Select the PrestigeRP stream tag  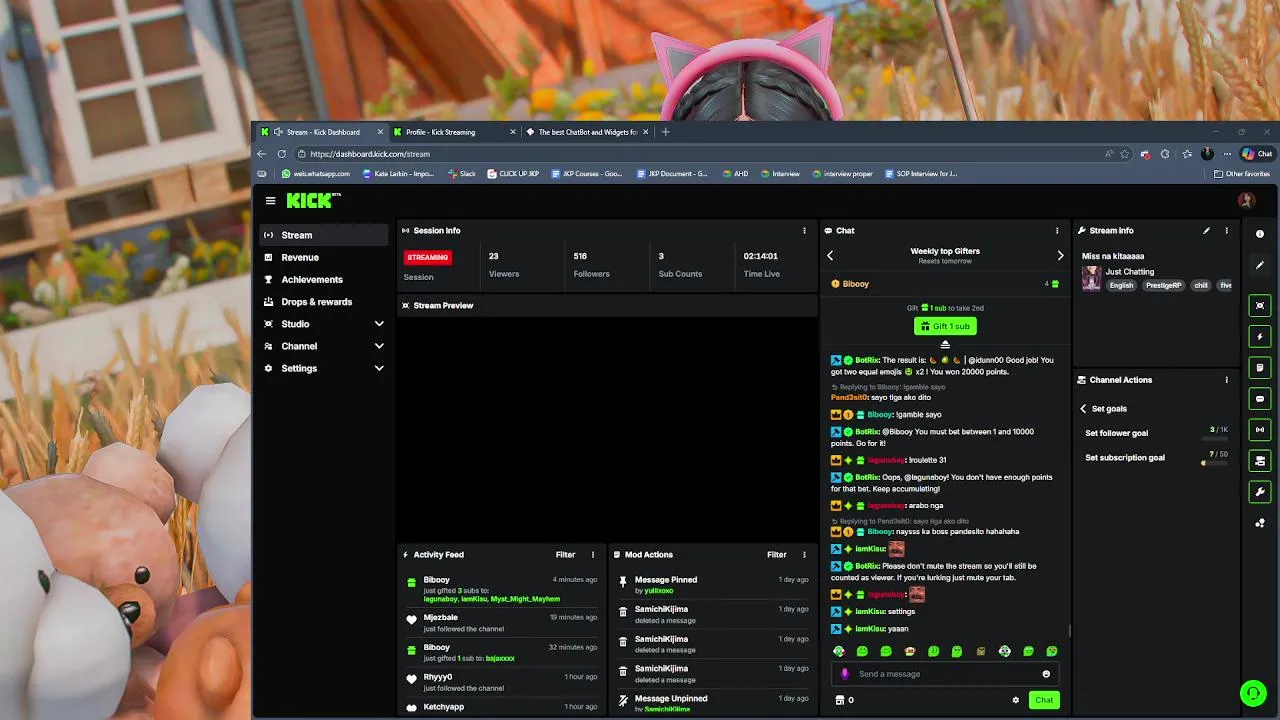click(x=1163, y=286)
